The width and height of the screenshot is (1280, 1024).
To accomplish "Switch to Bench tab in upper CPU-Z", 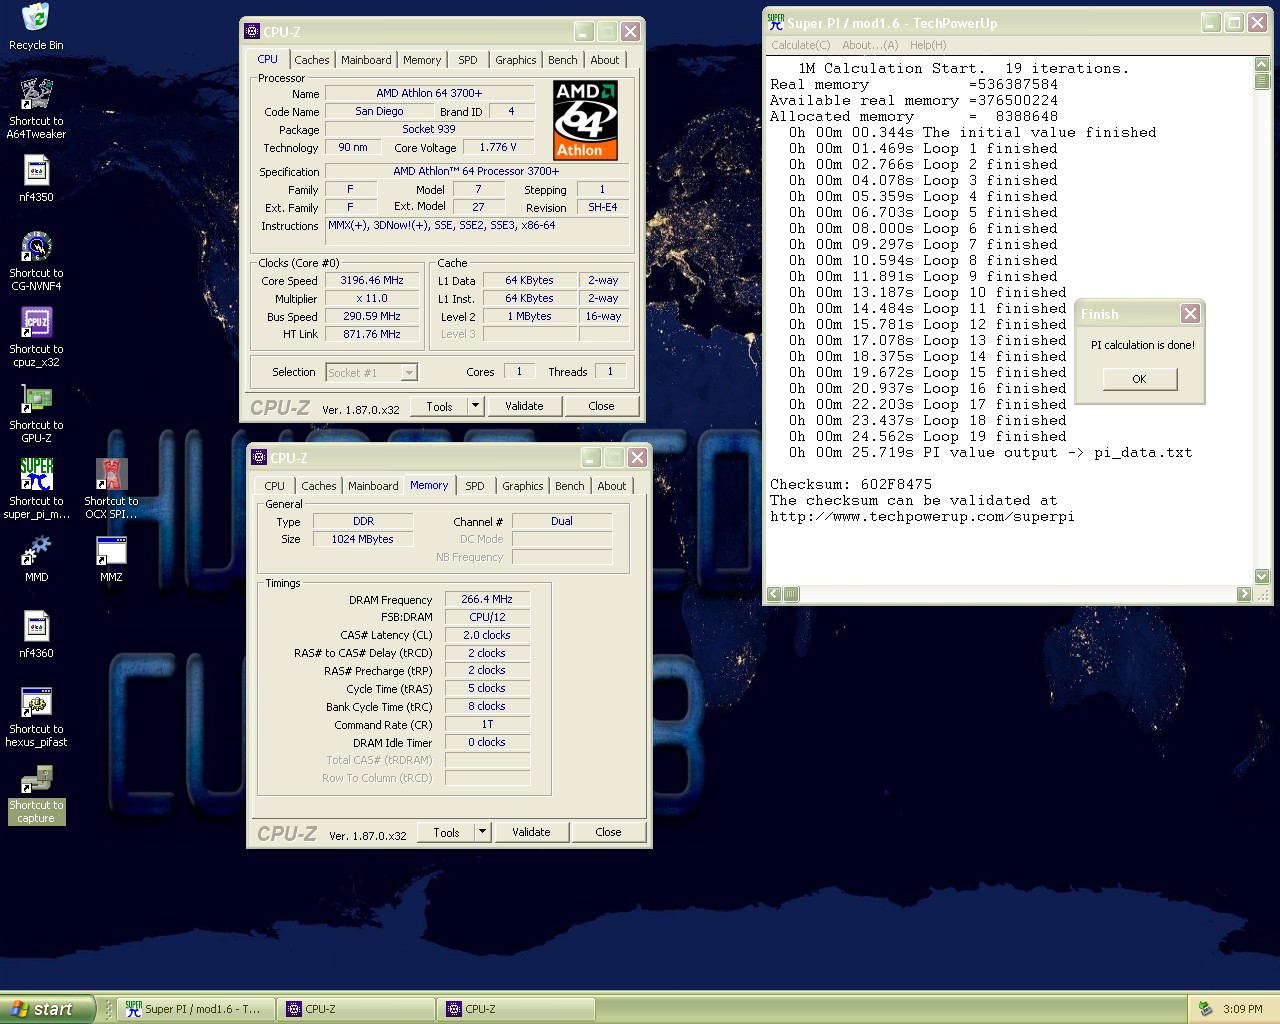I will (x=563, y=60).
